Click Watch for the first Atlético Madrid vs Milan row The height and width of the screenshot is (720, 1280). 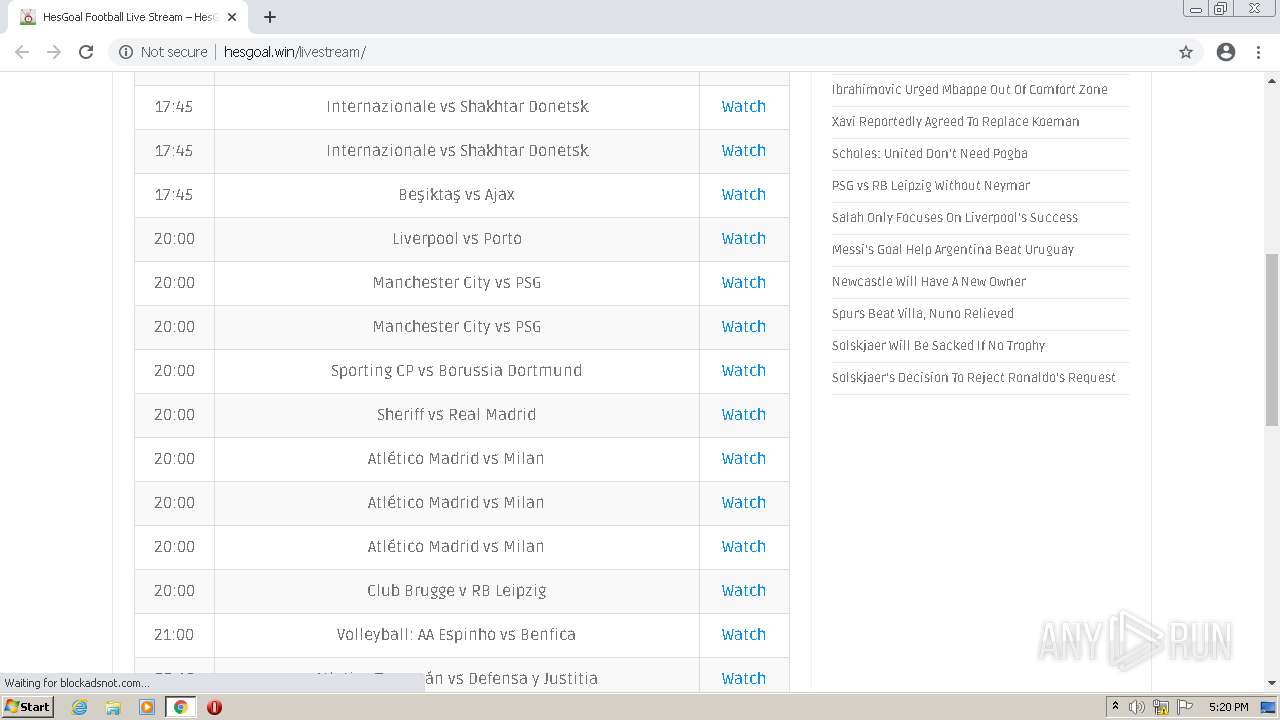pyautogui.click(x=743, y=459)
